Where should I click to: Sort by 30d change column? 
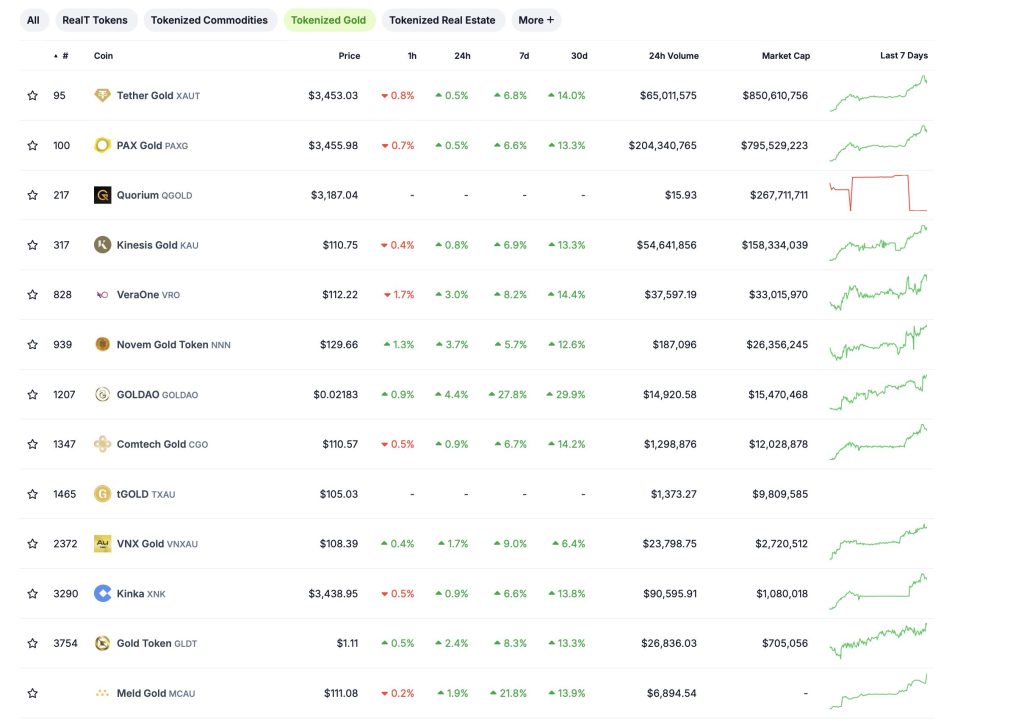579,56
